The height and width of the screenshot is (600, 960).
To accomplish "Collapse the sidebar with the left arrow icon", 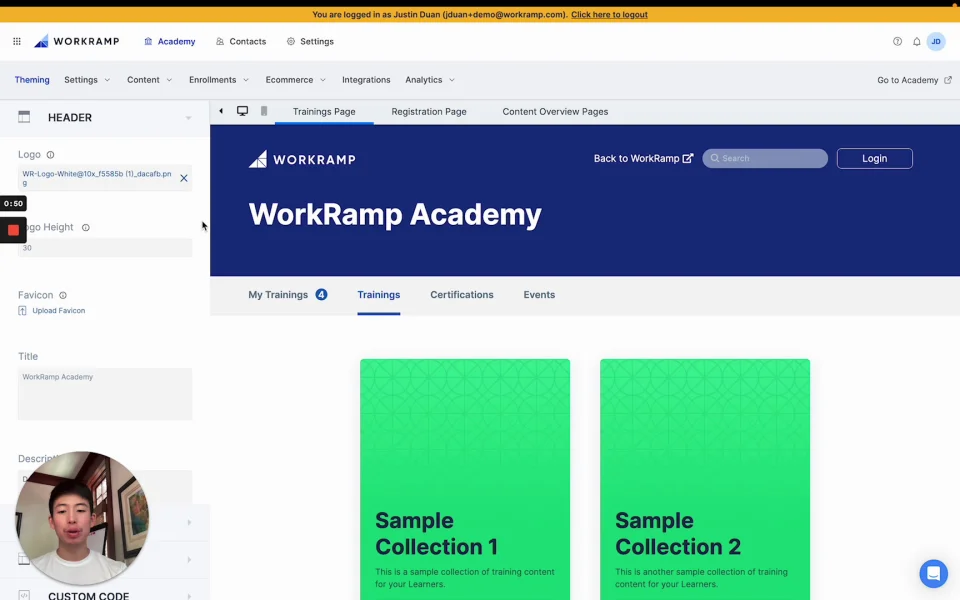I will [x=221, y=111].
